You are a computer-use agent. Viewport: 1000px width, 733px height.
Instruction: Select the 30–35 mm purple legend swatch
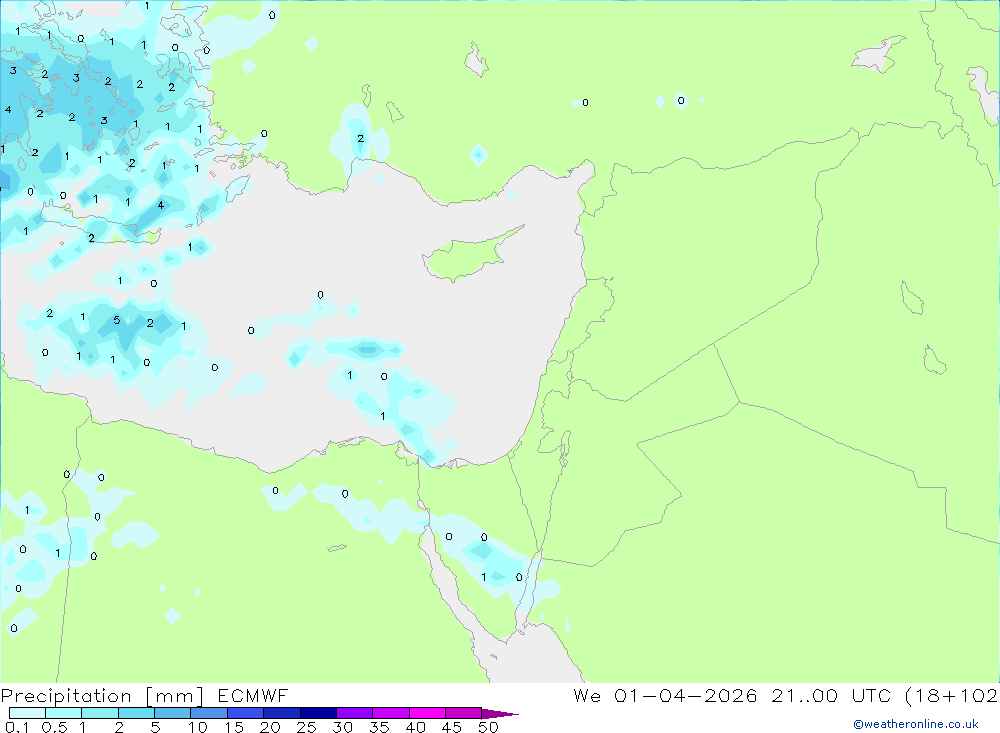[x=354, y=713]
